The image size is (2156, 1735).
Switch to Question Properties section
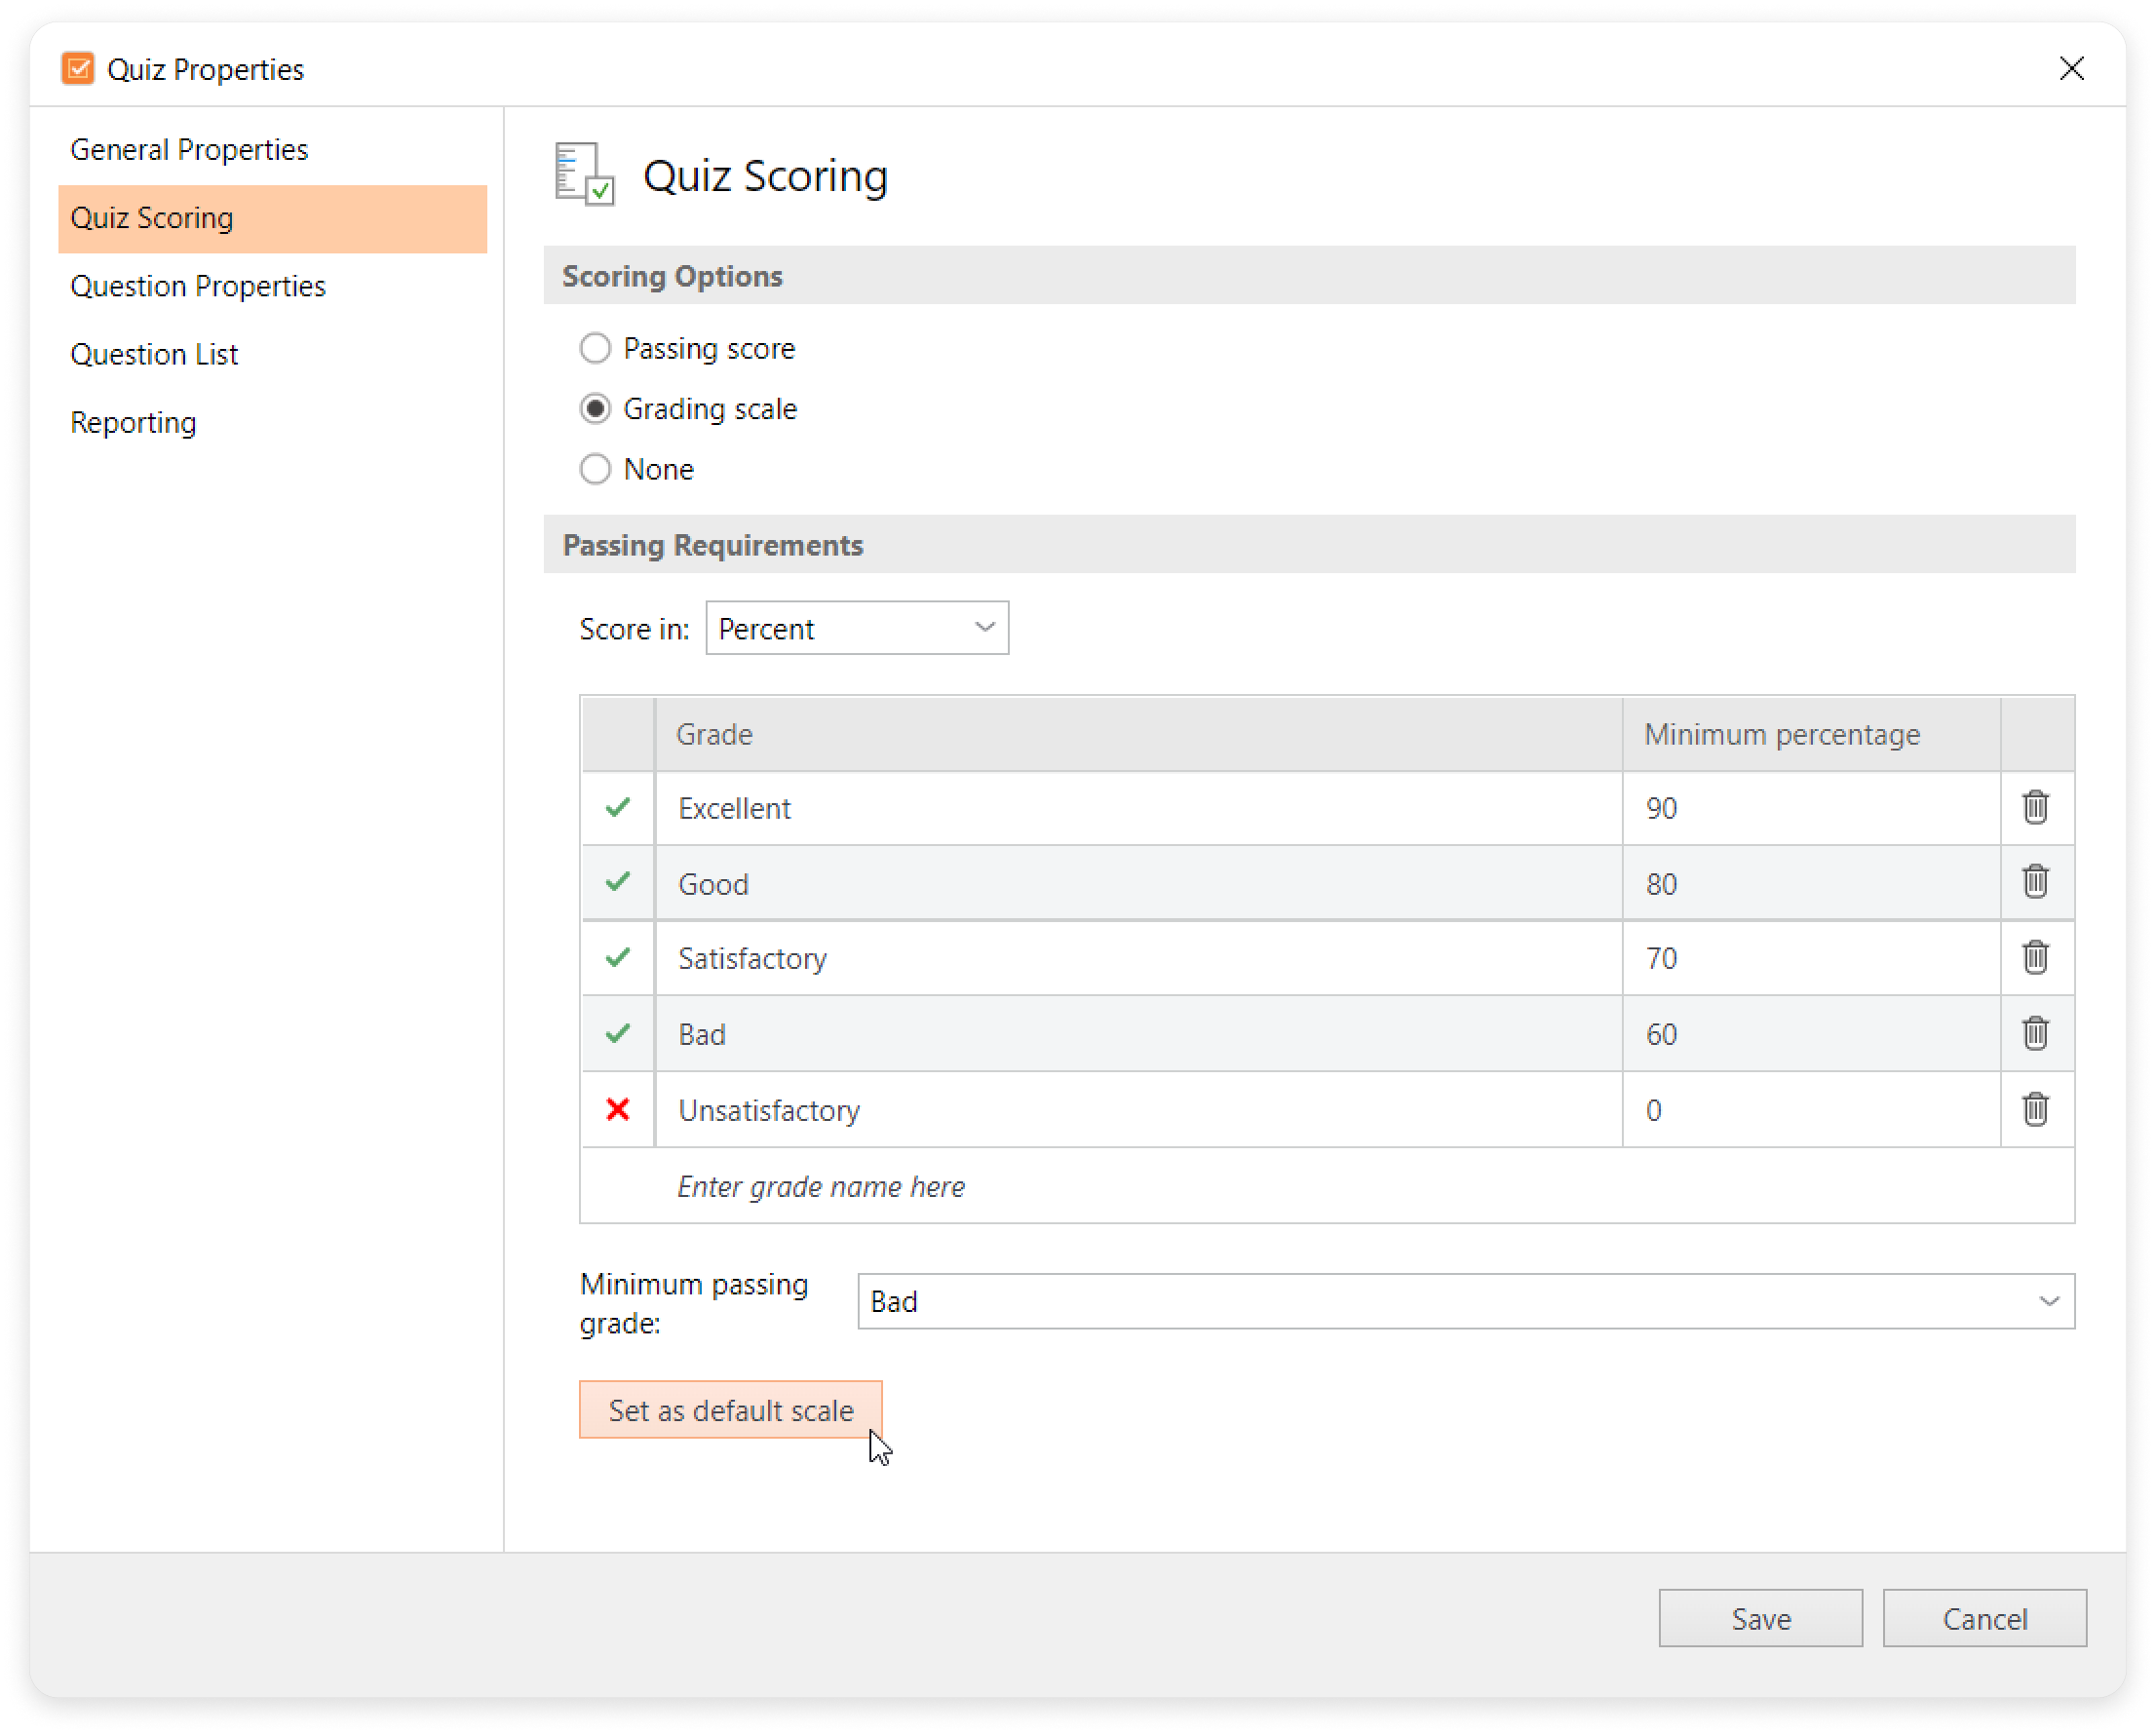(198, 286)
